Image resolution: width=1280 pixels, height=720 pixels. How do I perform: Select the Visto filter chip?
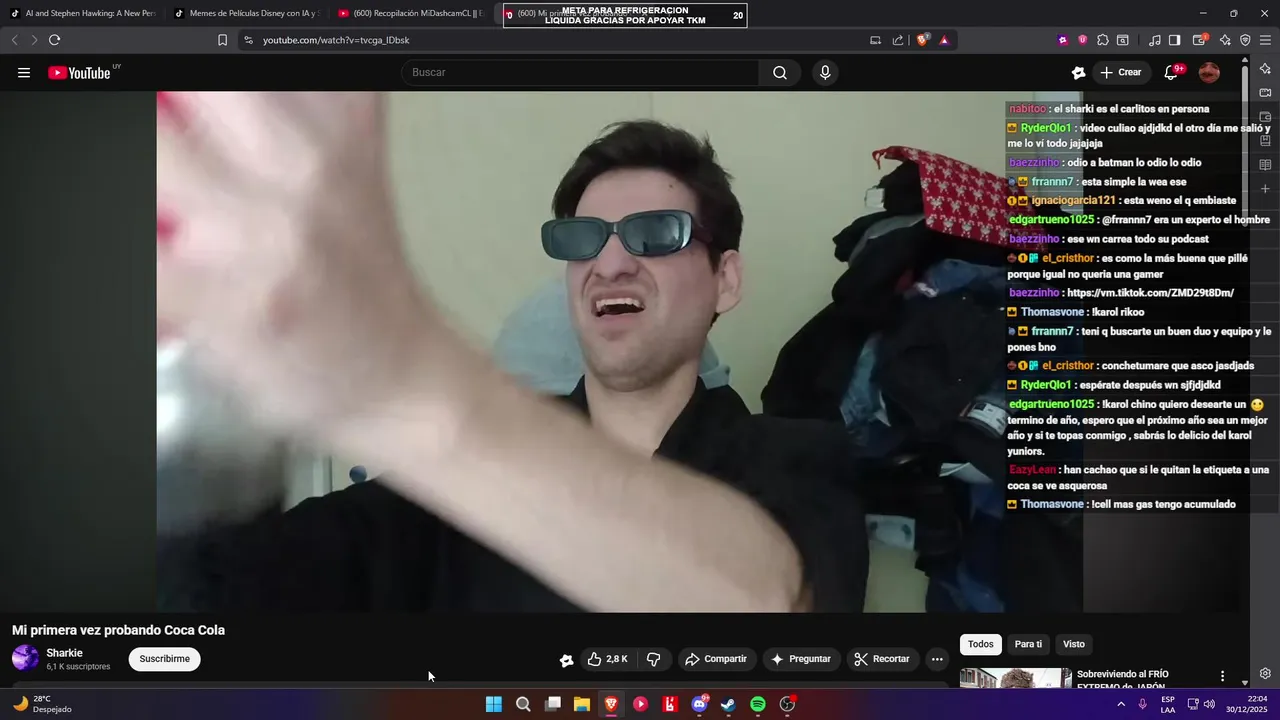pos(1074,644)
